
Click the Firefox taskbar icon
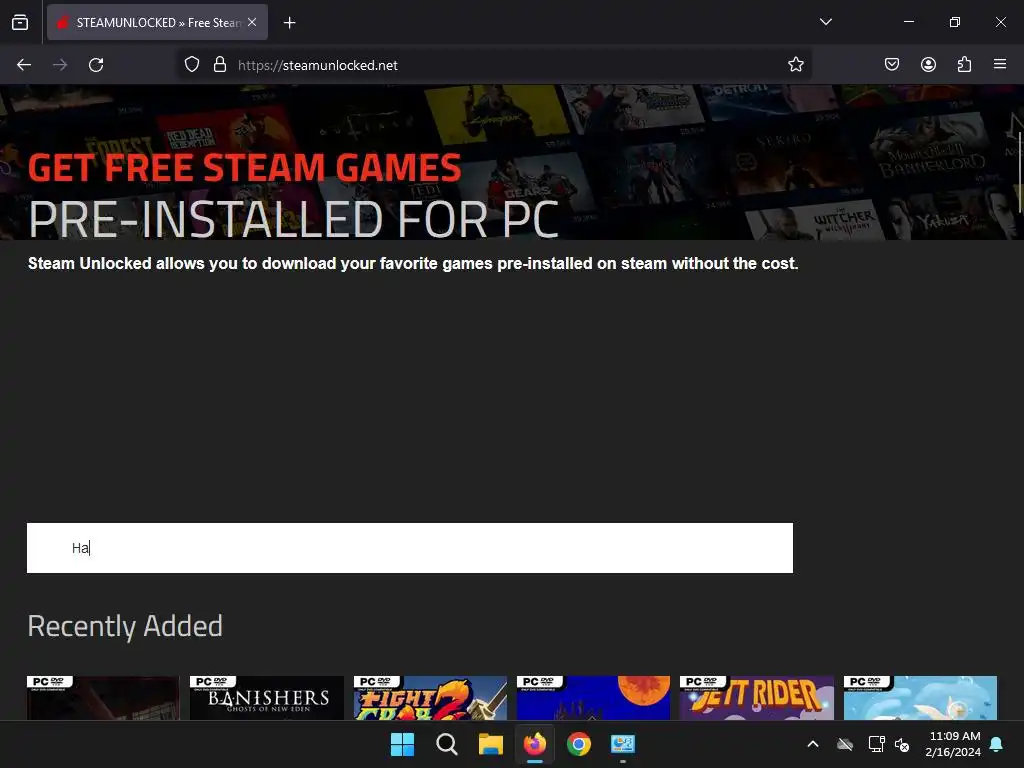click(x=535, y=744)
